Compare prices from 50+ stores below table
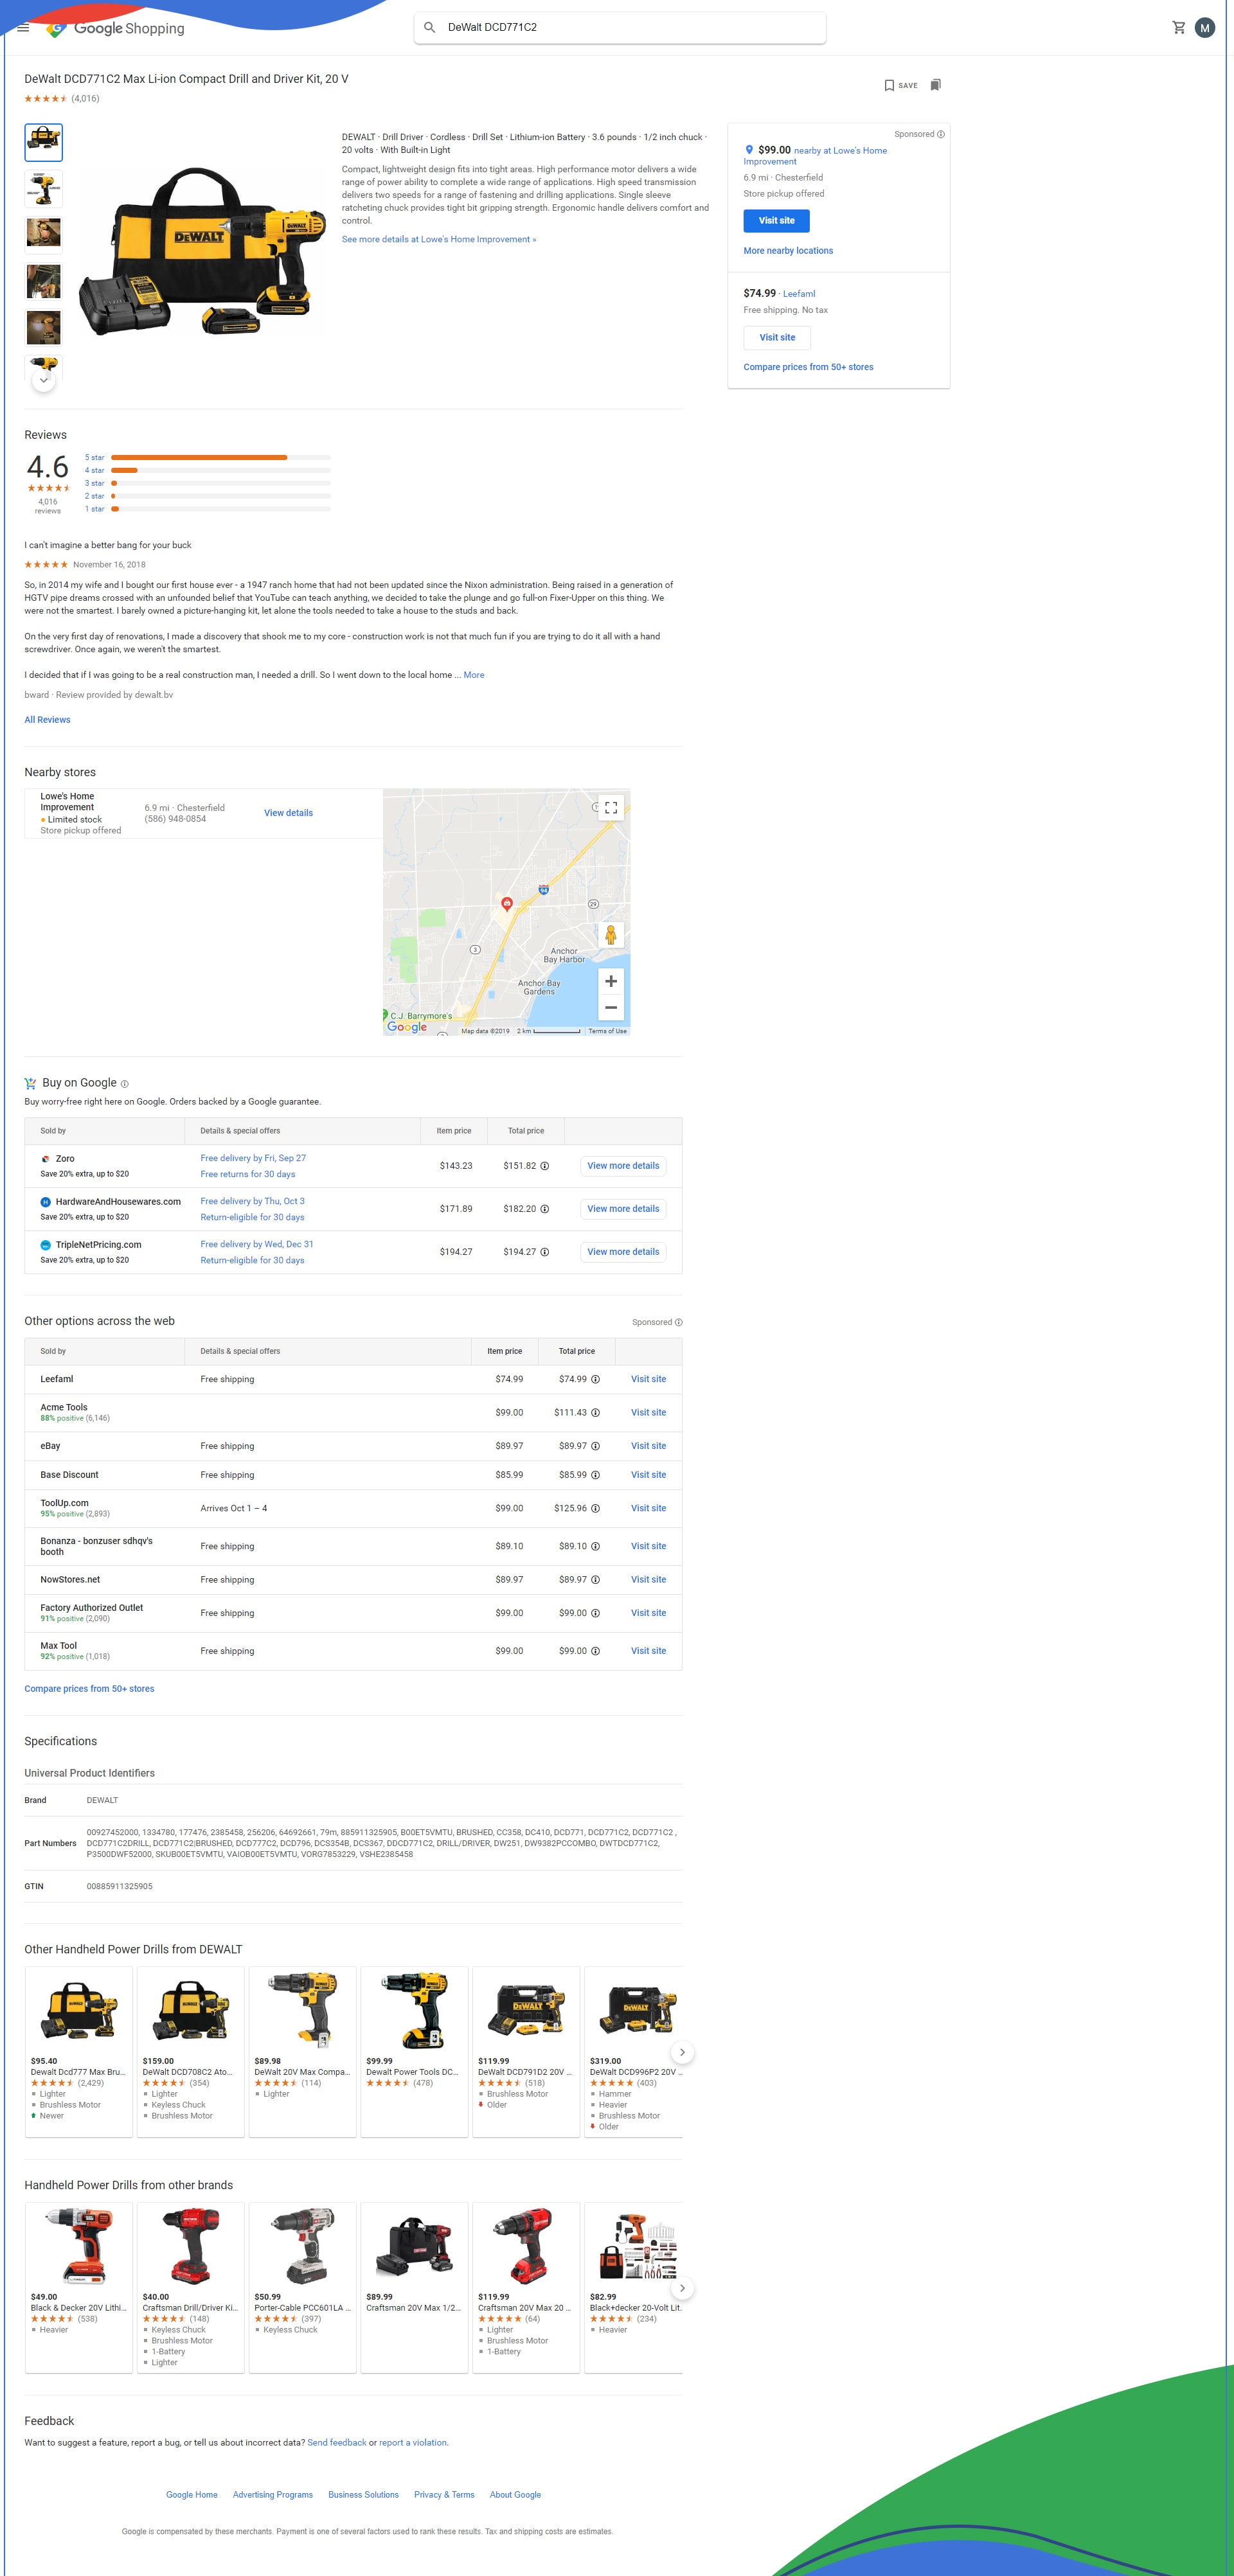 coord(89,1689)
